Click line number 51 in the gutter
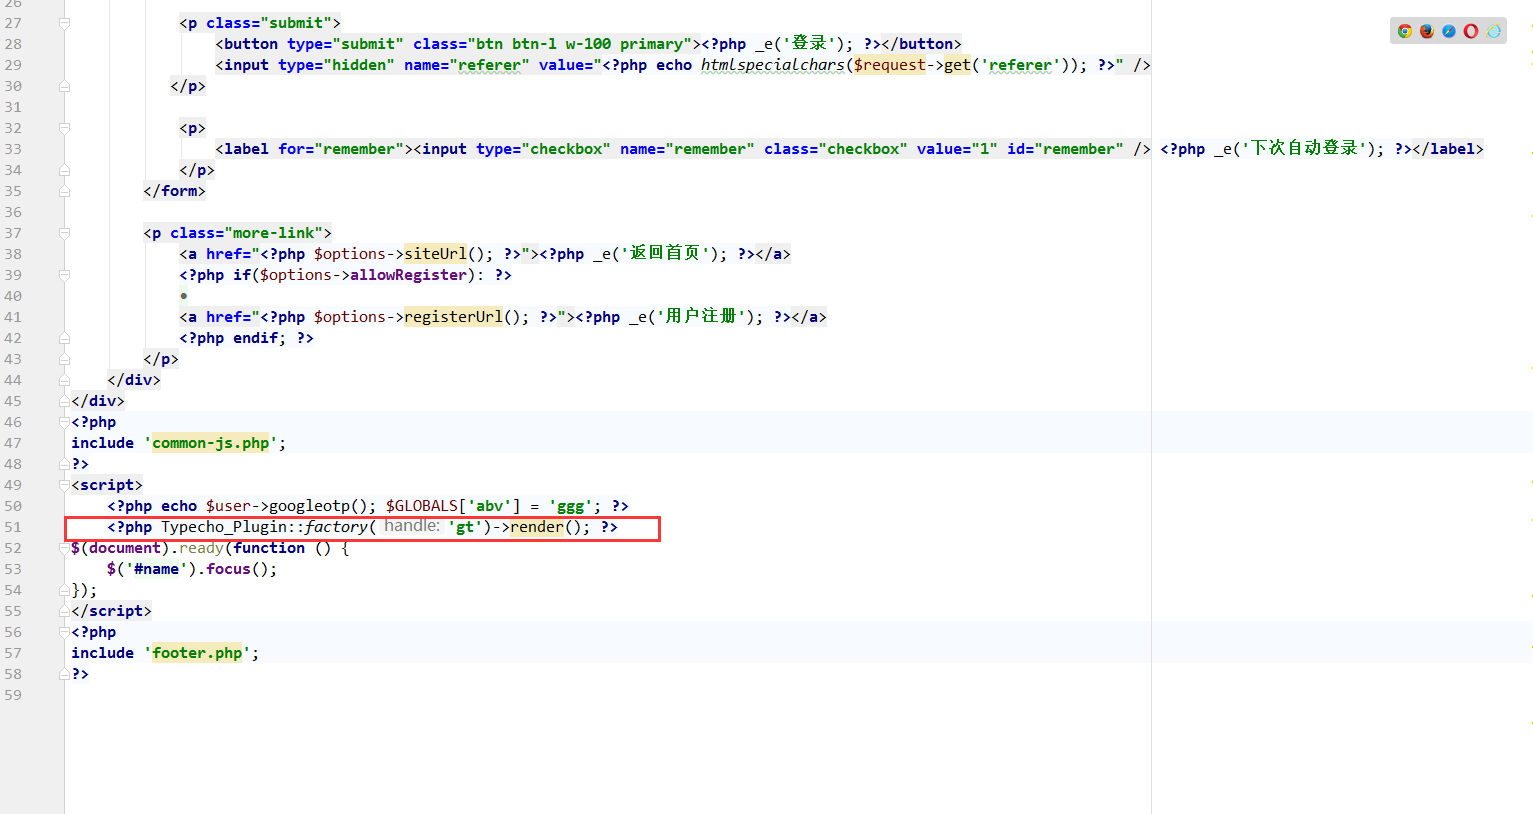This screenshot has height=814, width=1533. click(13, 527)
